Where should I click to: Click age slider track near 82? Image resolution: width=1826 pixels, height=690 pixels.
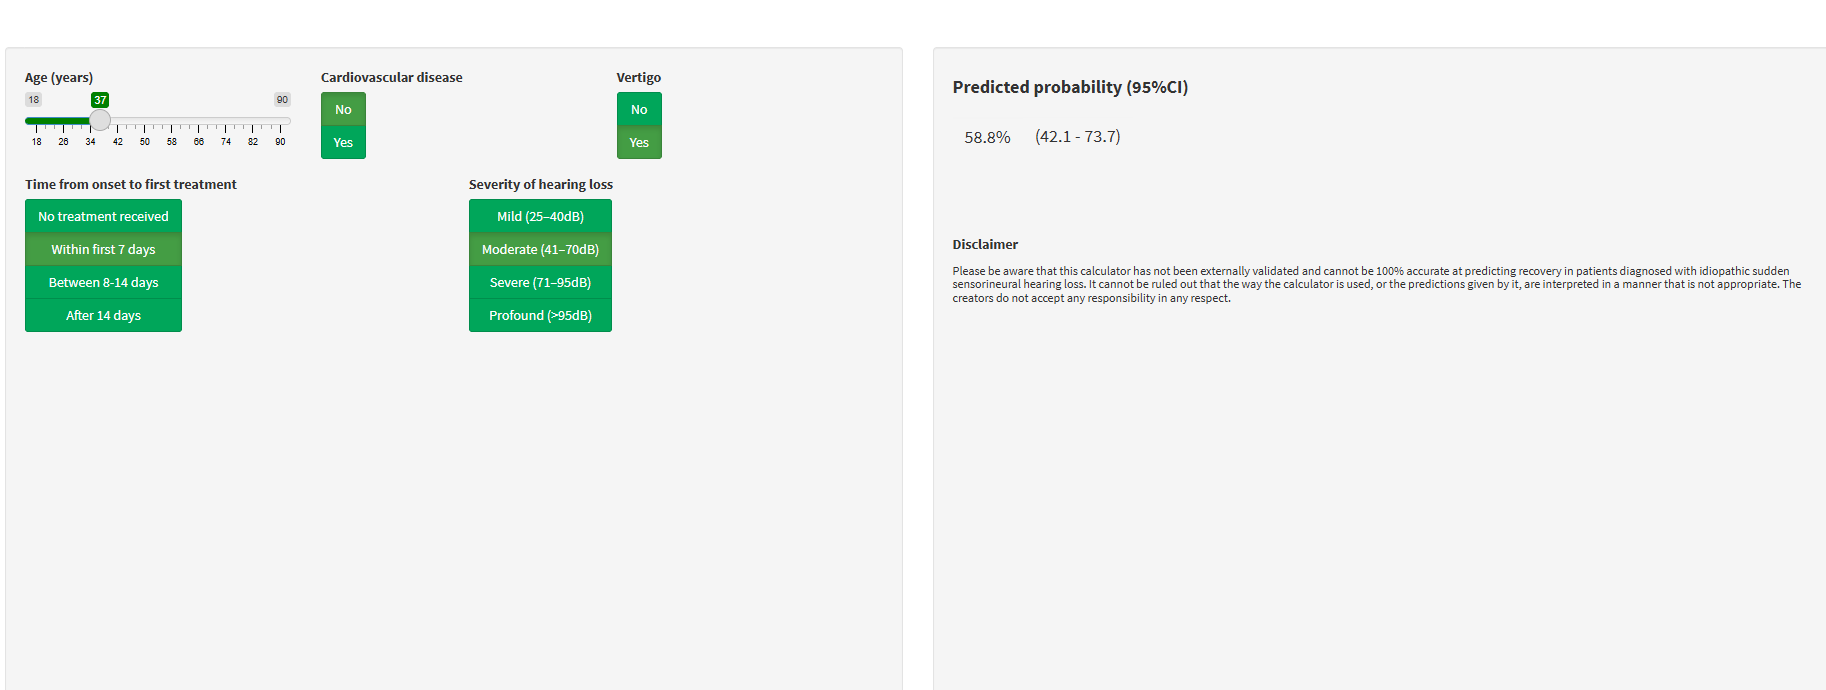point(253,121)
